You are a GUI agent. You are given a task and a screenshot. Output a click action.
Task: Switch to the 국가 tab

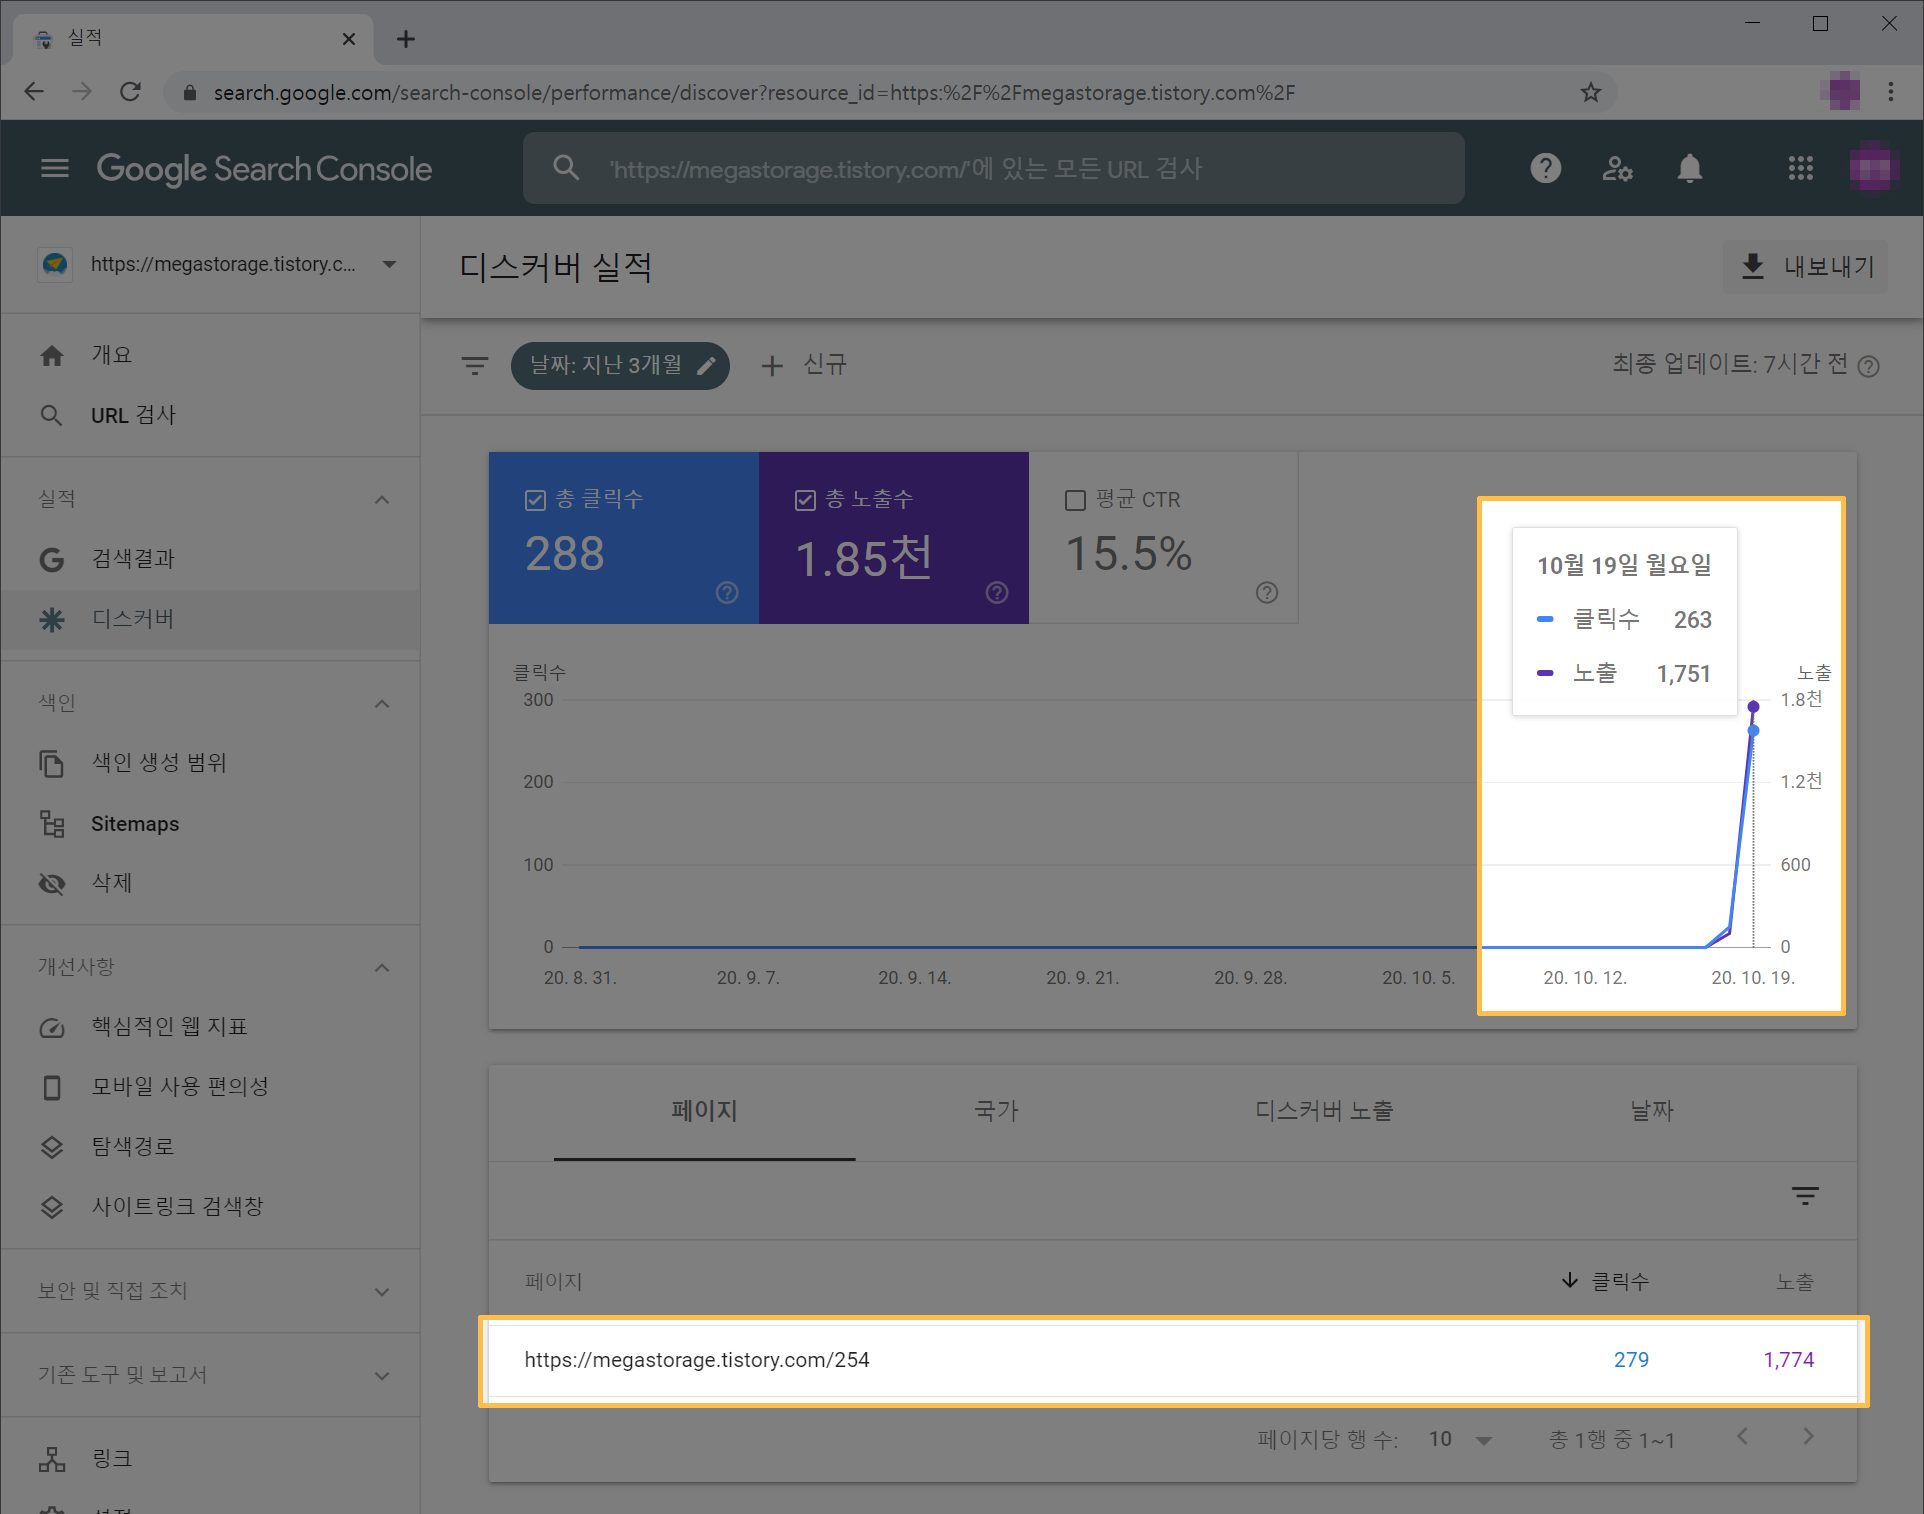tap(996, 1111)
